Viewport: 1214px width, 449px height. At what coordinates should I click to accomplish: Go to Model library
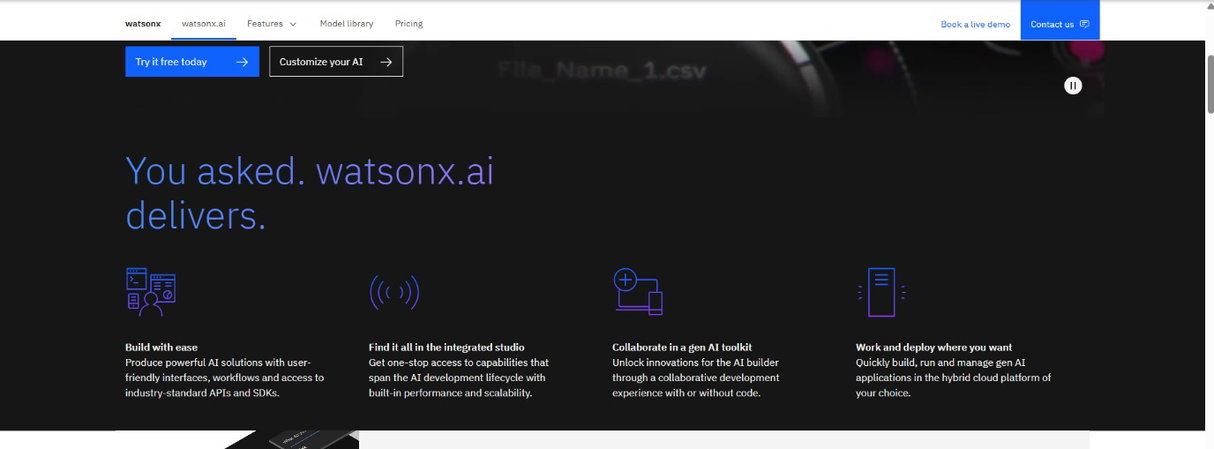tap(346, 23)
